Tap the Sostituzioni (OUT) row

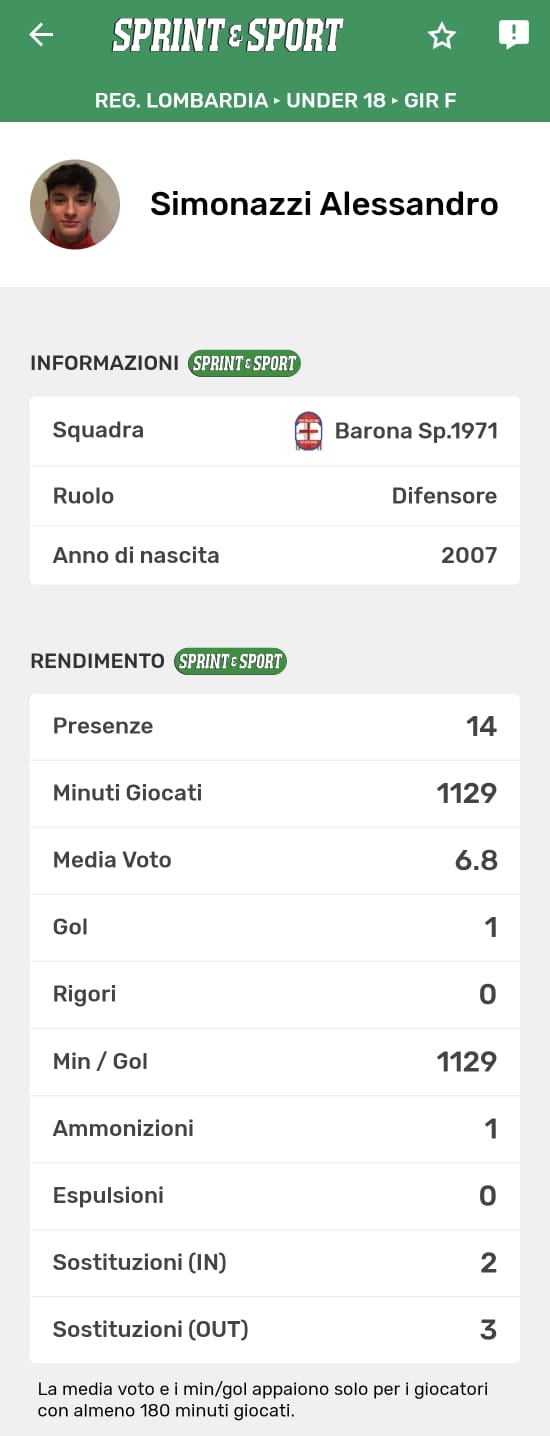pos(275,1330)
